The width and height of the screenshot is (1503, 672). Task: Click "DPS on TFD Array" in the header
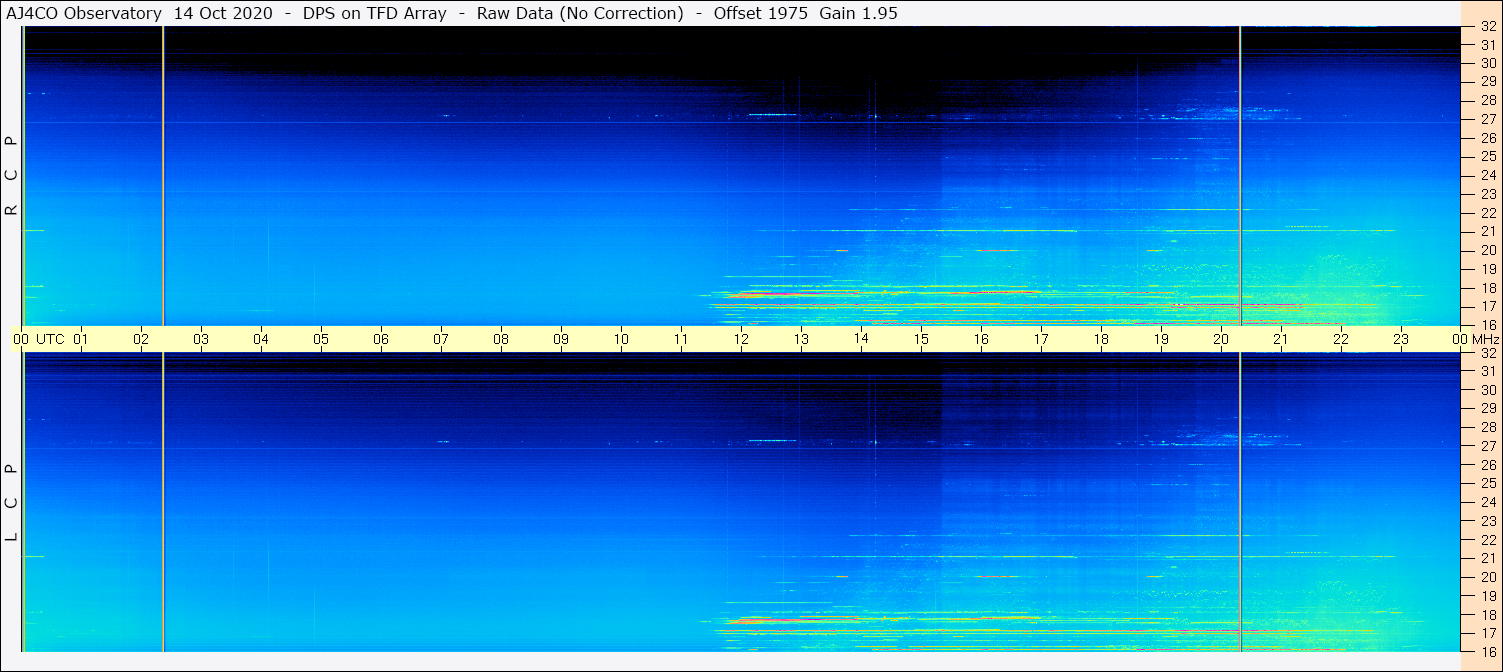(374, 13)
